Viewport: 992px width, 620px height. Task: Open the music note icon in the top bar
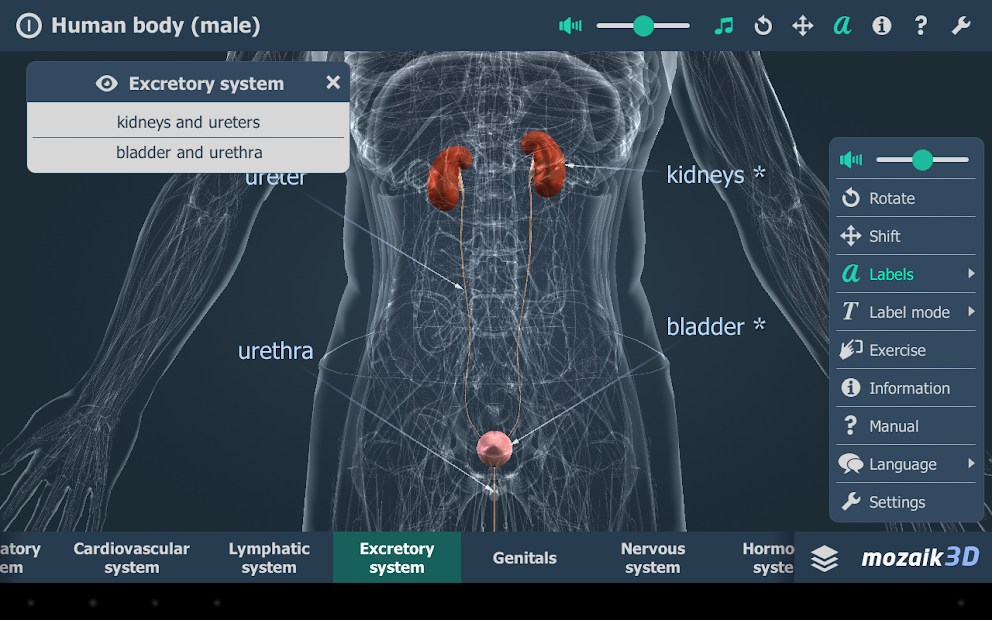pyautogui.click(x=723, y=25)
